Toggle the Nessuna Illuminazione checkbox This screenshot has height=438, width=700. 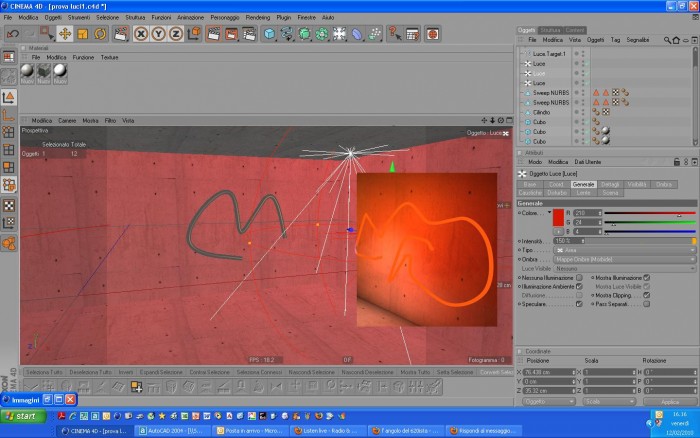[x=579, y=278]
